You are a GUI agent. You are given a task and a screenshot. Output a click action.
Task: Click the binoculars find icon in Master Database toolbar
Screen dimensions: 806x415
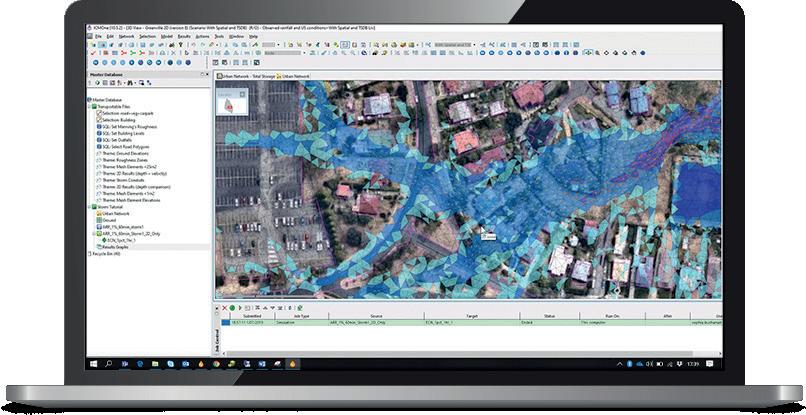[x=130, y=82]
